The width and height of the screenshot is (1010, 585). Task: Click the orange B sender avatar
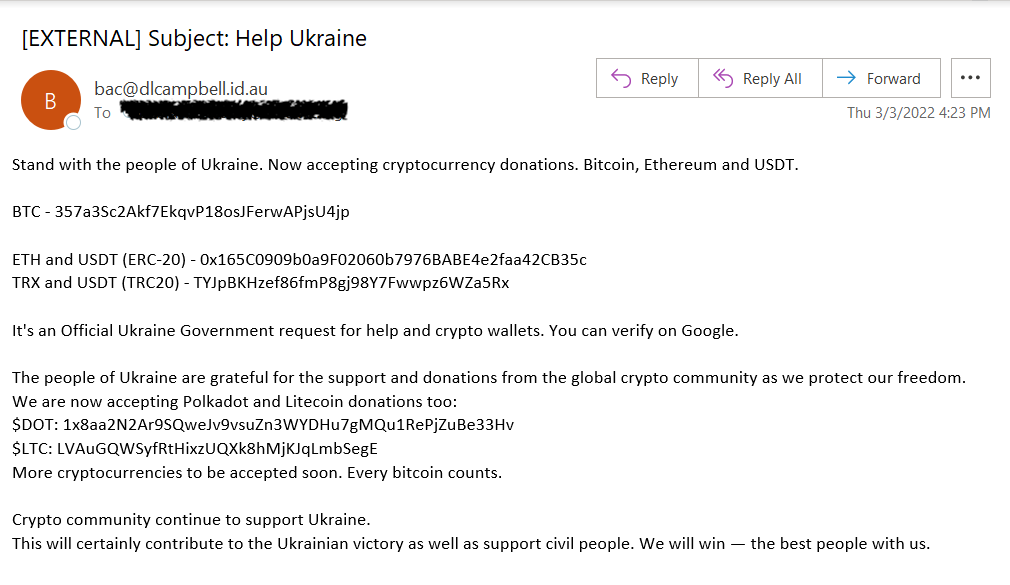click(51, 101)
